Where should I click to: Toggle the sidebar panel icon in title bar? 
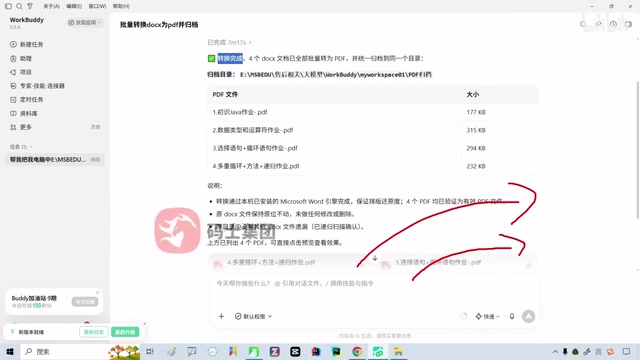pos(8,6)
